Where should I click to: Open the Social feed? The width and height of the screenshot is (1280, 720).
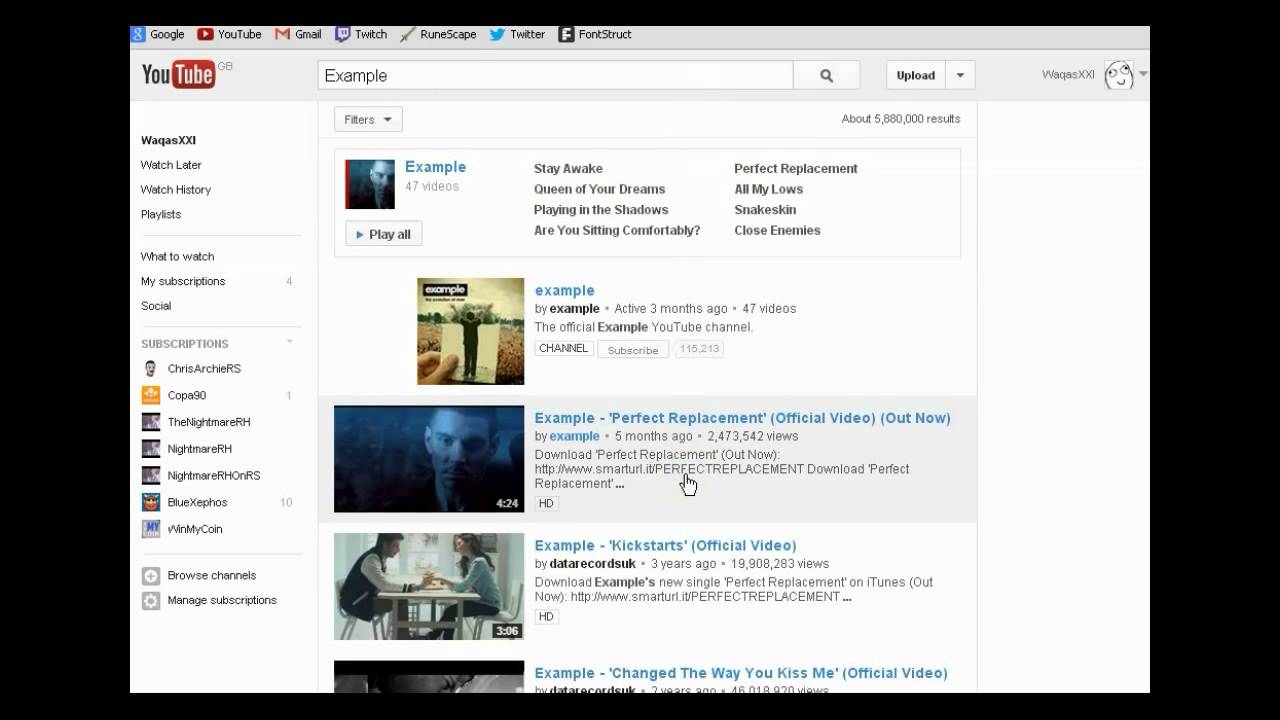tap(156, 306)
